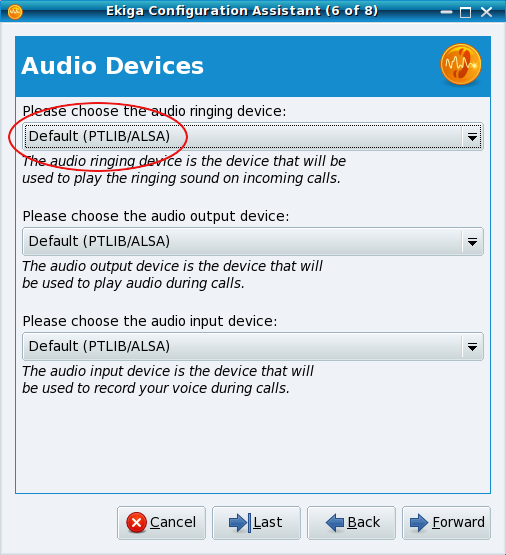Open the audio ringing device arrow
This screenshot has width=506, height=555.
pos(472,136)
